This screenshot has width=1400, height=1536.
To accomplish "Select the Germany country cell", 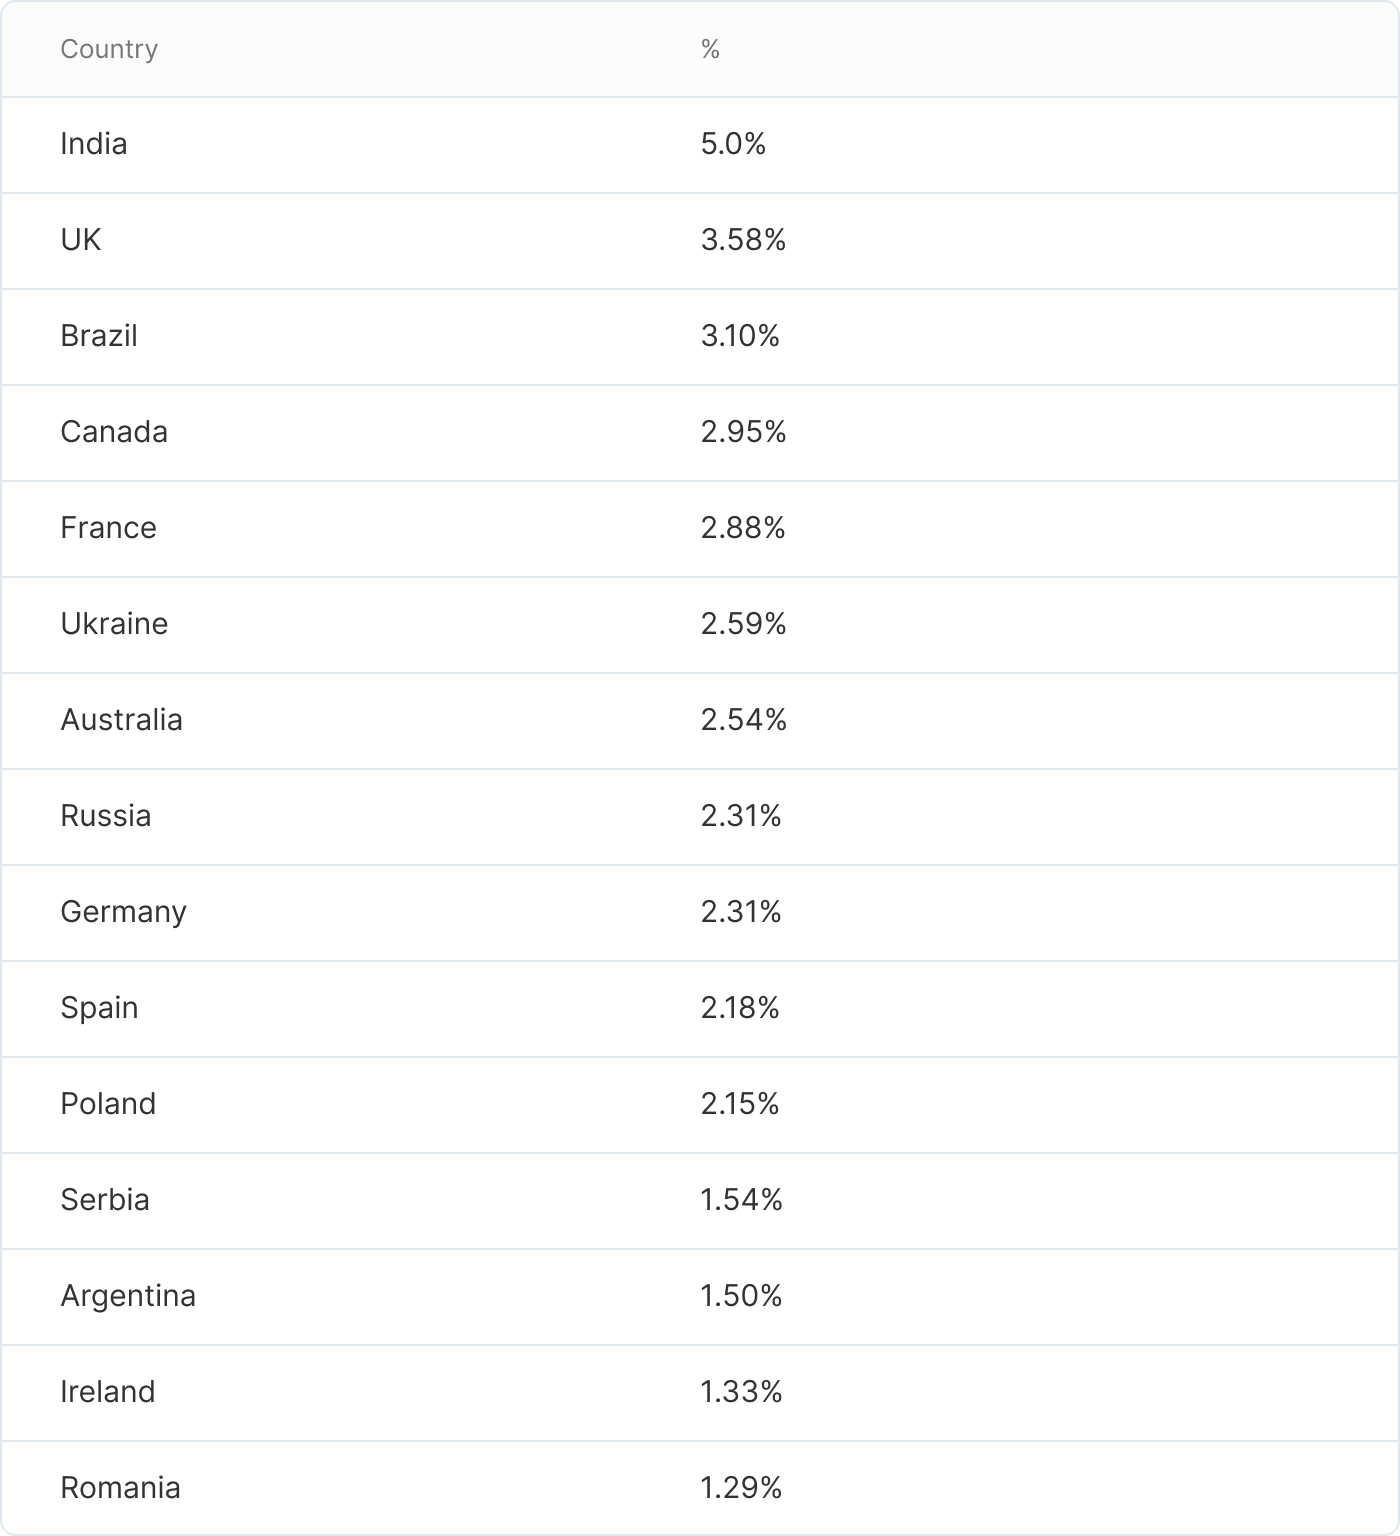I will point(123,912).
